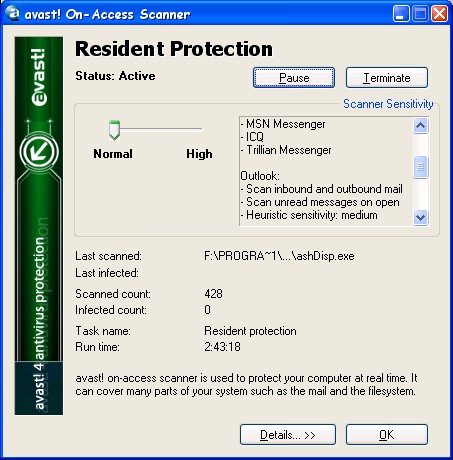Minimize the On-Access Scanner window

pos(401,14)
